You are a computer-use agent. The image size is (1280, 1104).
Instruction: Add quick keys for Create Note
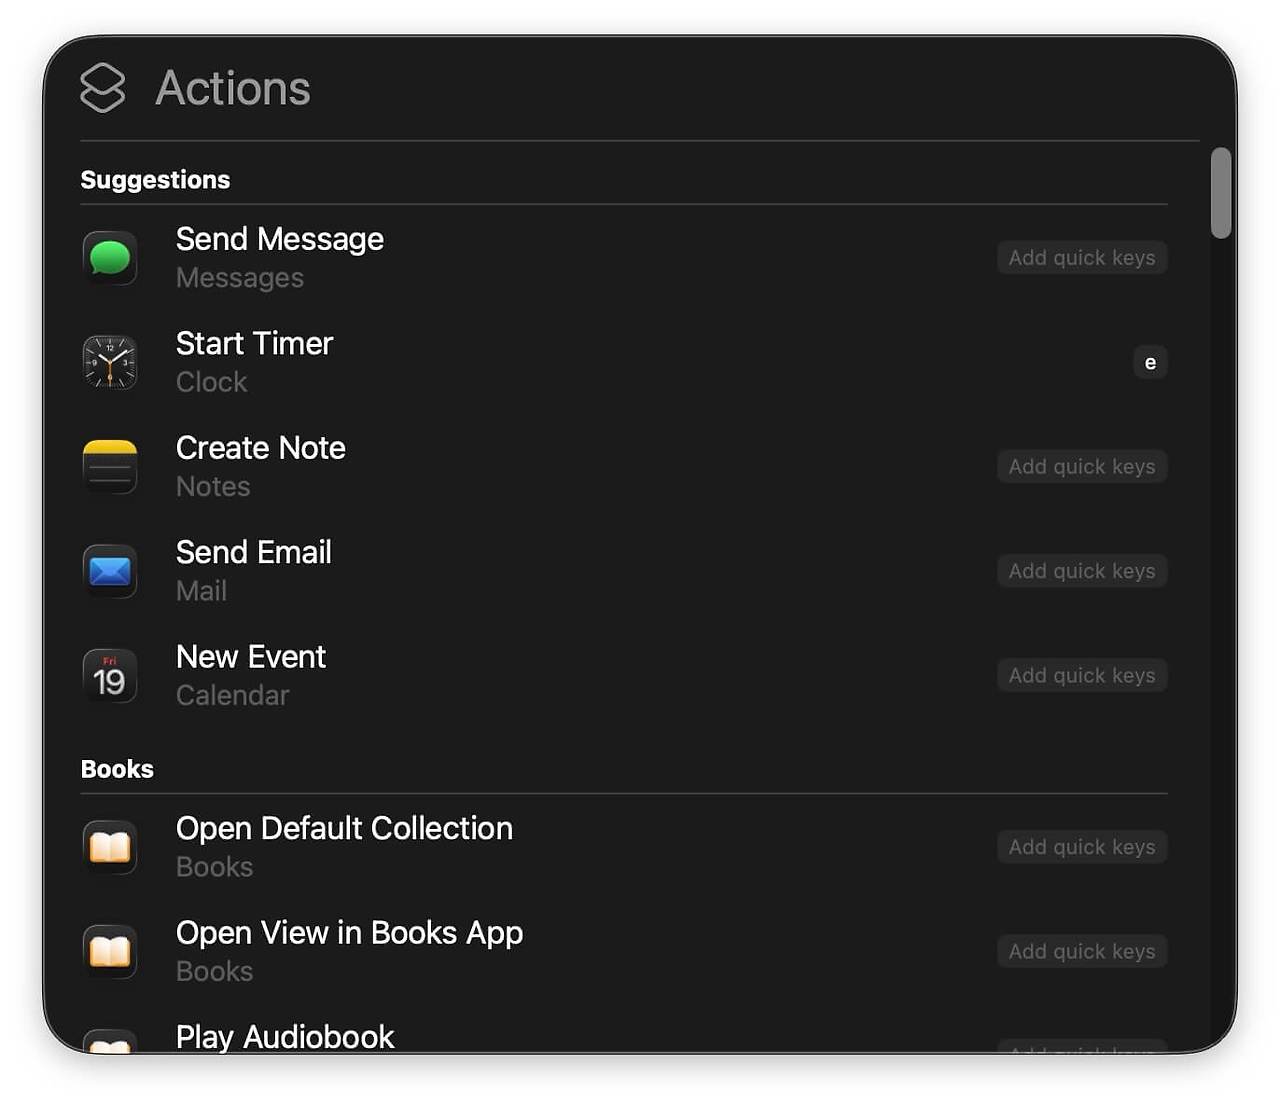(x=1082, y=467)
